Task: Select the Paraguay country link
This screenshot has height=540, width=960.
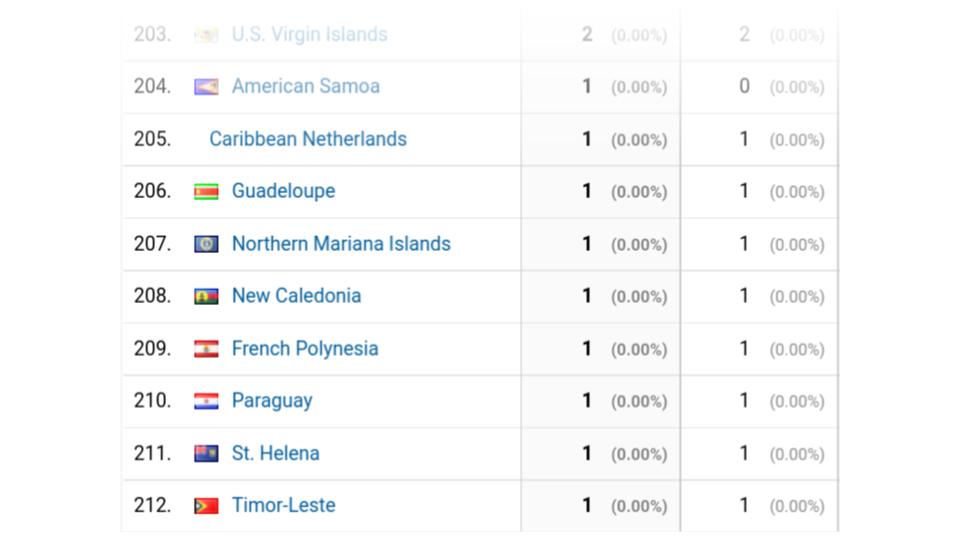Action: [272, 401]
